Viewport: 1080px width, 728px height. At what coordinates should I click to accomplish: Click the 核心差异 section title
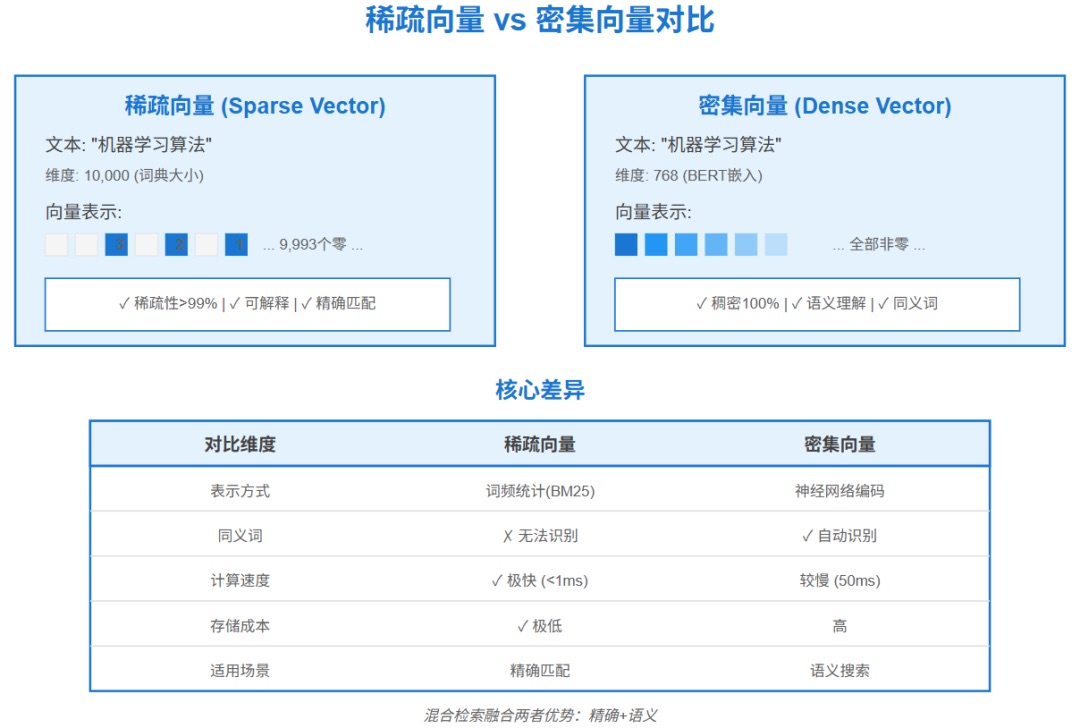[x=540, y=390]
